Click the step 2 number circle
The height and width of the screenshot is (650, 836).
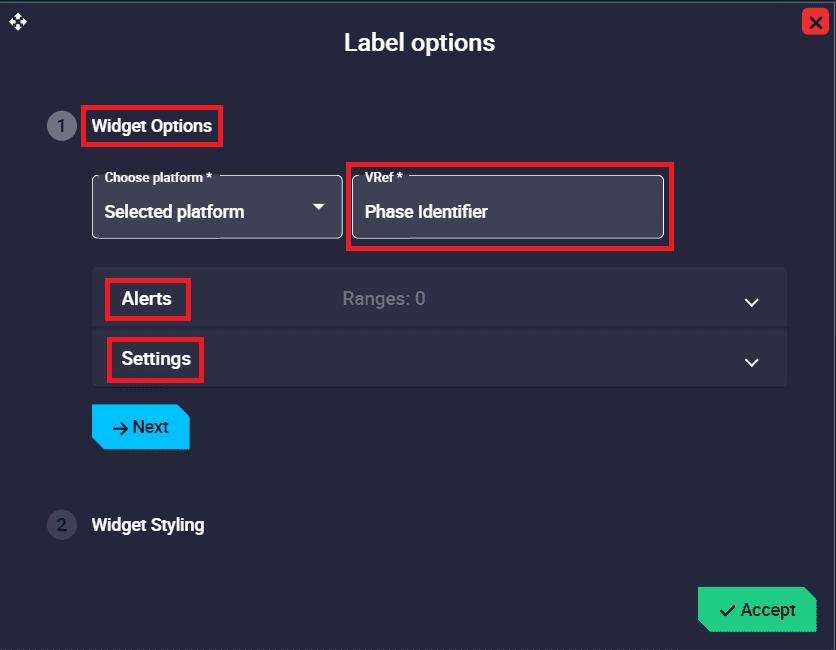point(61,525)
